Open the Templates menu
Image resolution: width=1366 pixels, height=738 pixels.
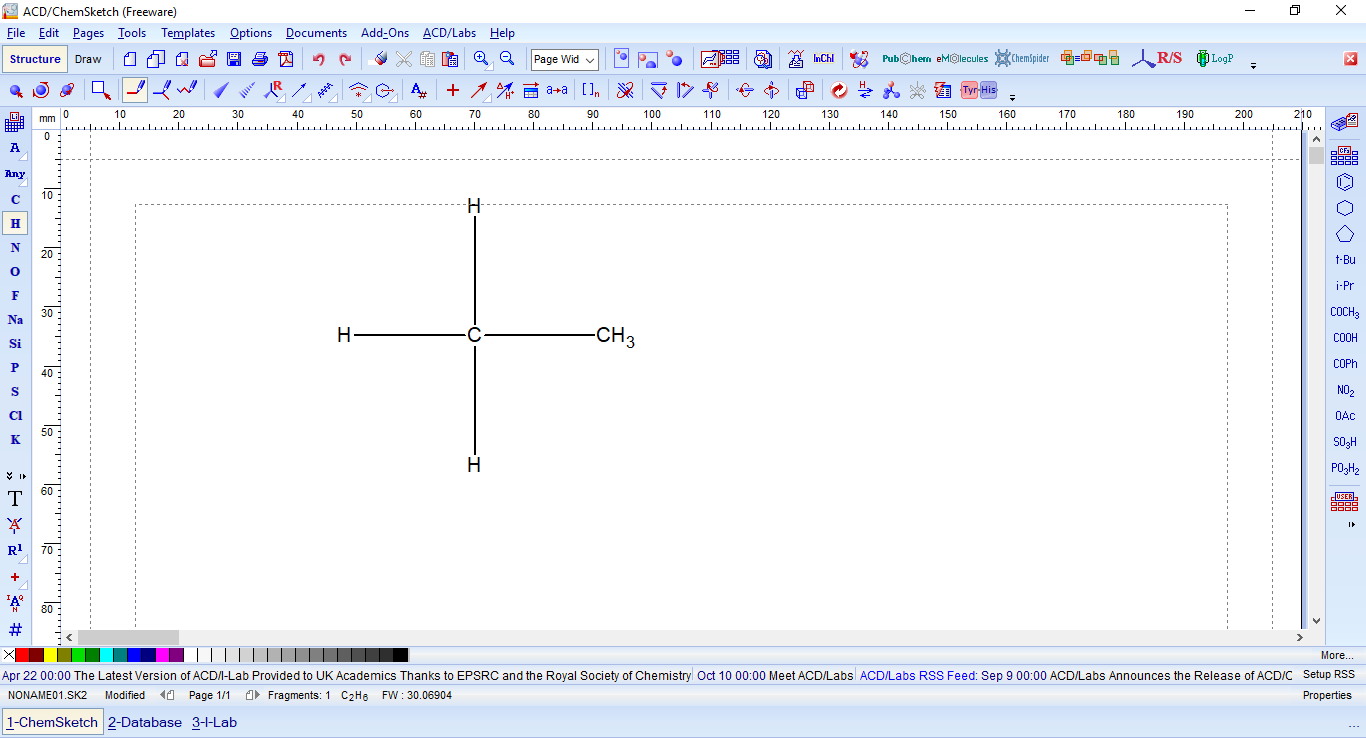click(x=188, y=33)
